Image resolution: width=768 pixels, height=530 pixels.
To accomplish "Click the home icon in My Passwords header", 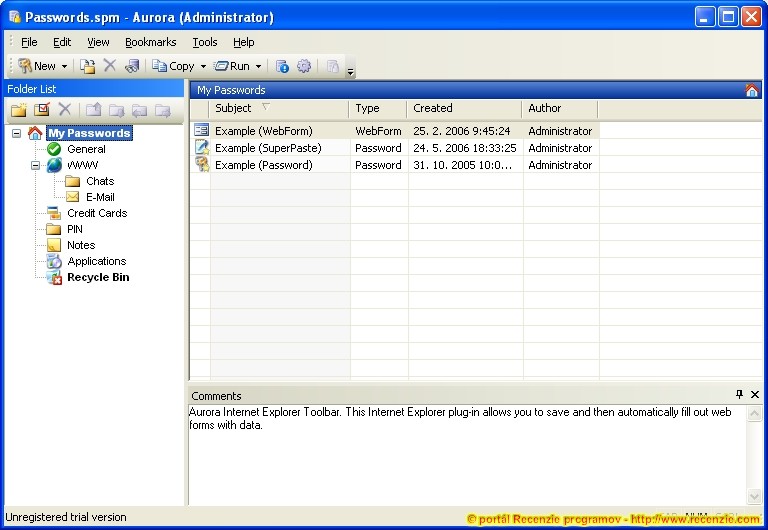I will point(752,90).
